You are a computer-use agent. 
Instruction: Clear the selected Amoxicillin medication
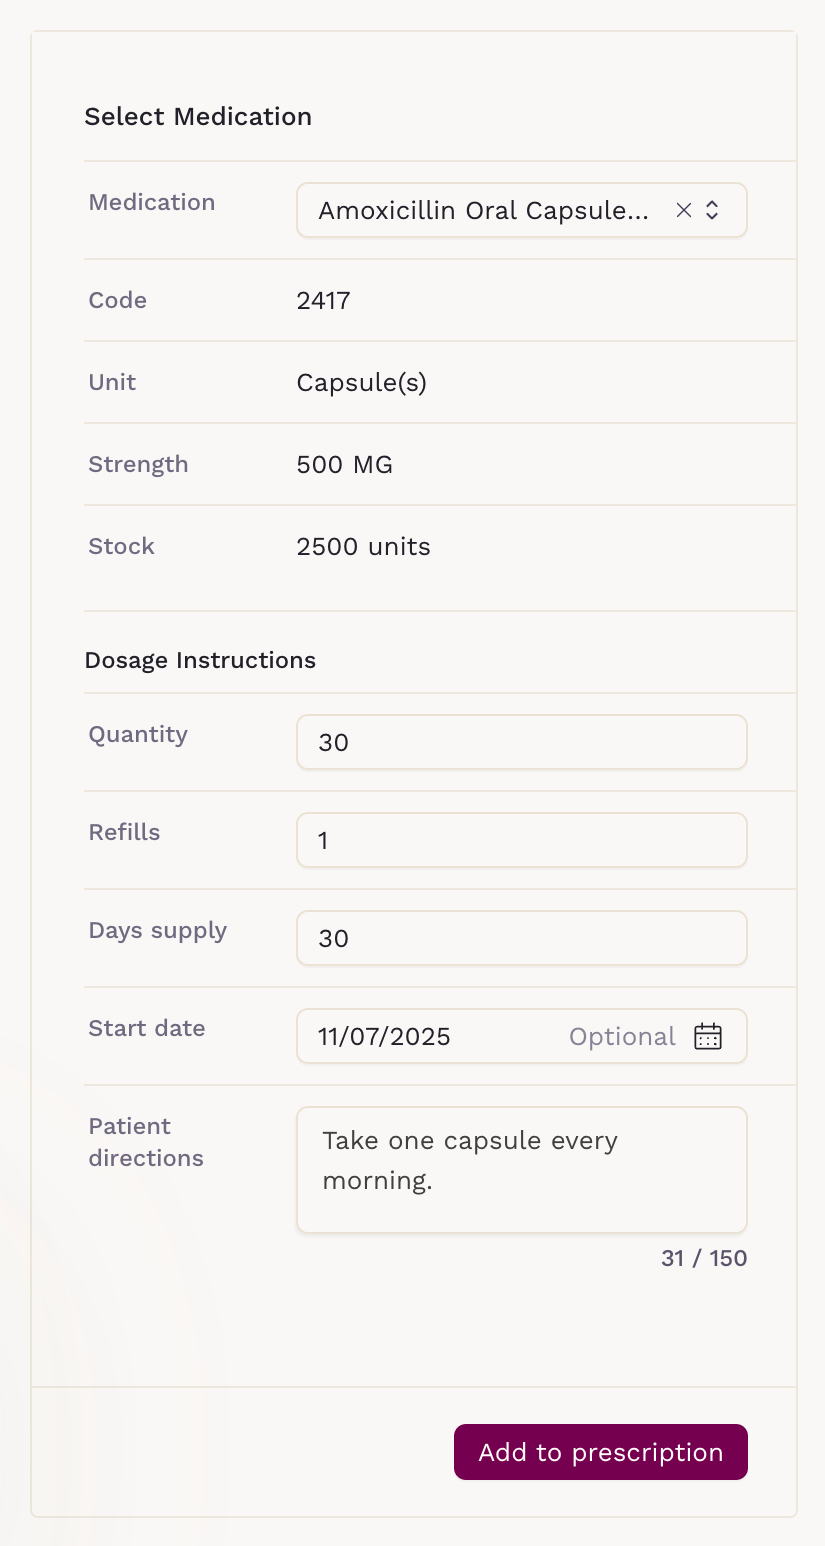[x=684, y=210]
